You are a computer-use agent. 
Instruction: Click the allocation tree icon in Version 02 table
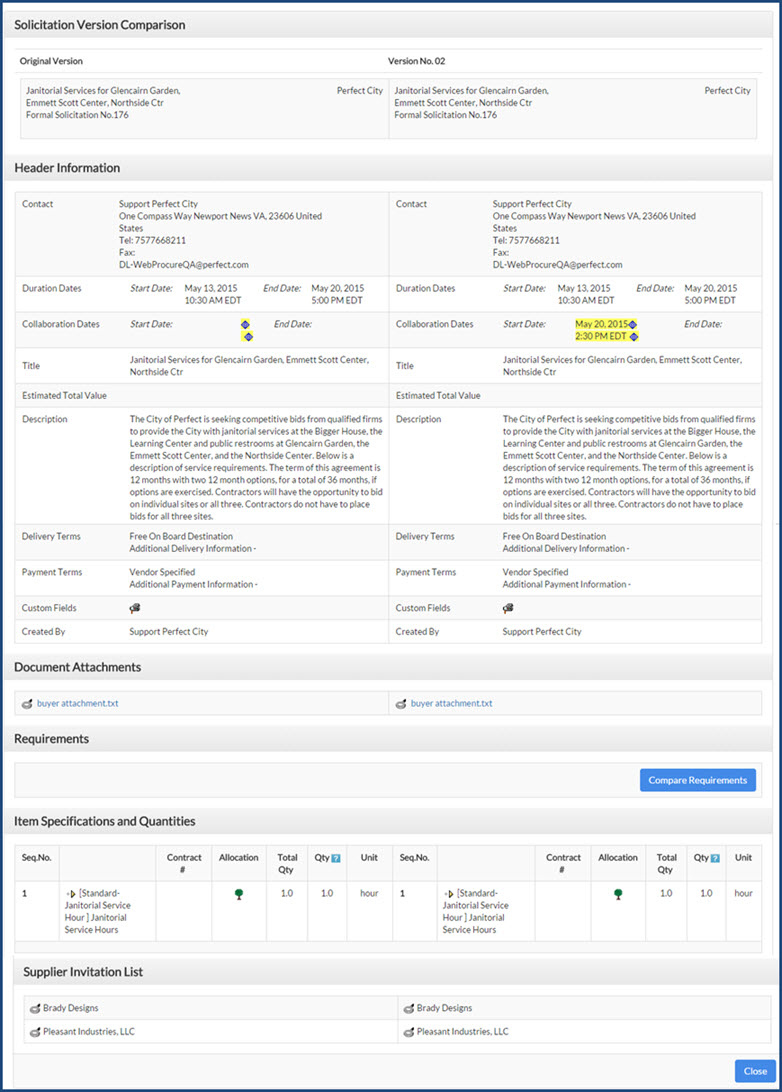tap(618, 894)
